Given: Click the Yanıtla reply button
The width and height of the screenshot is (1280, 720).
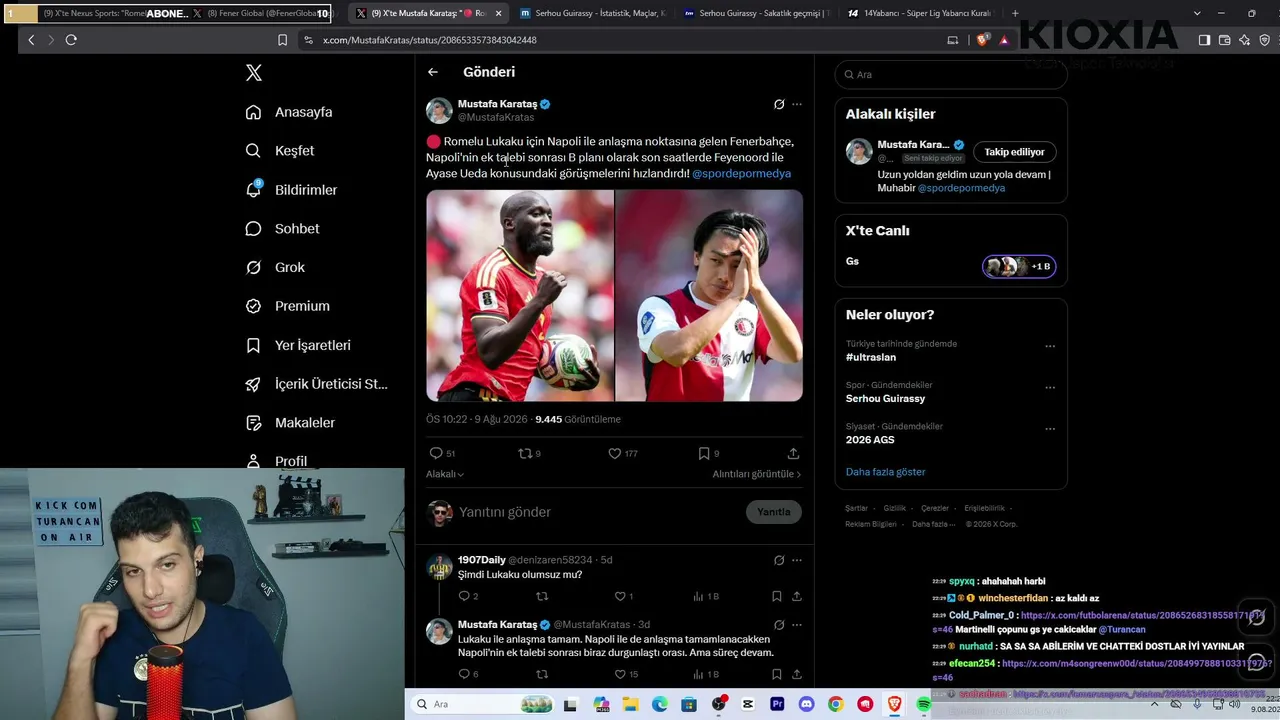Looking at the screenshot, I should point(774,512).
